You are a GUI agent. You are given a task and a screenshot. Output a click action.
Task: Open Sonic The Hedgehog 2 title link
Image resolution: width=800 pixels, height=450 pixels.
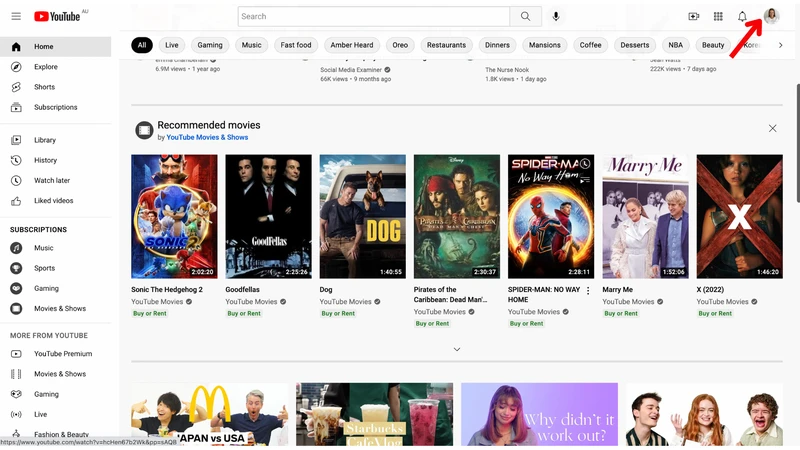(167, 290)
